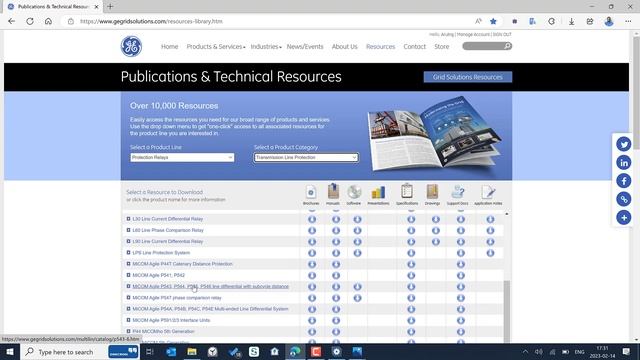Click Manage Account link

pyautogui.click(x=473, y=35)
